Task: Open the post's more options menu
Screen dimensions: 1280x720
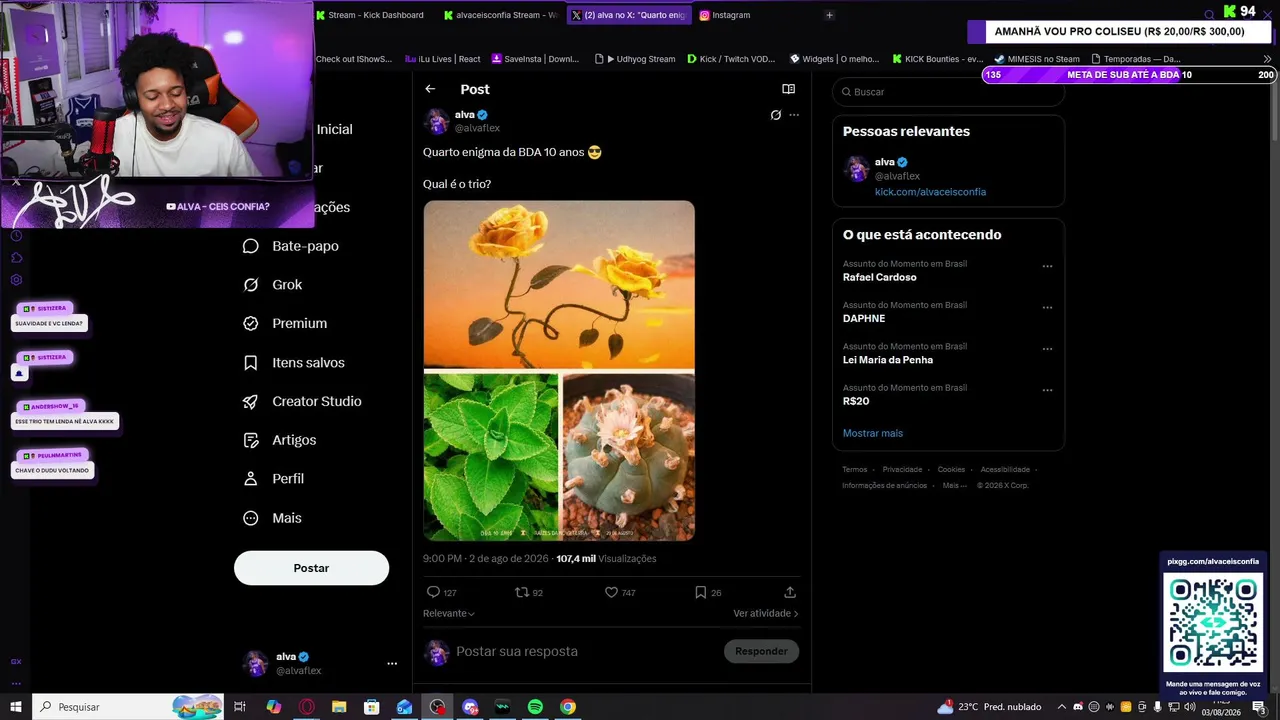Action: [794, 115]
